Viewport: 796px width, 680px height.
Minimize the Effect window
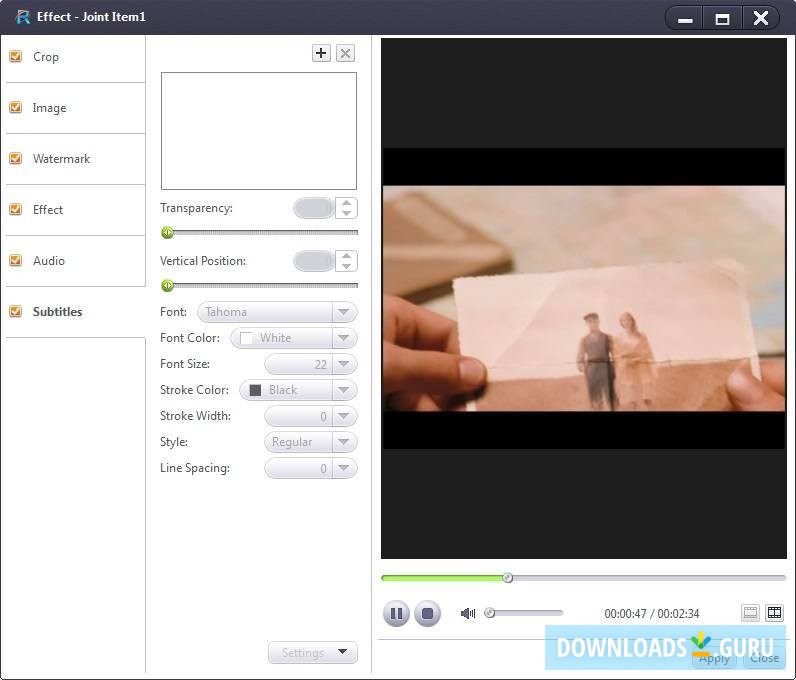[x=685, y=18]
